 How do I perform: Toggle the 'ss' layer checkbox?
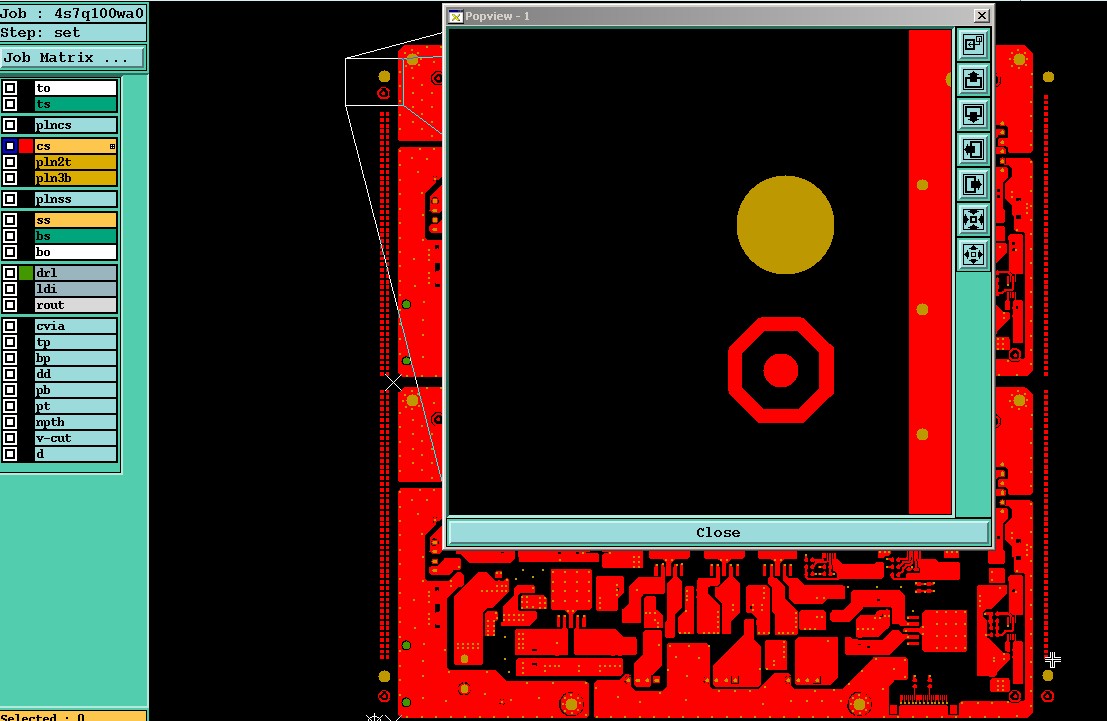pyautogui.click(x=10, y=220)
